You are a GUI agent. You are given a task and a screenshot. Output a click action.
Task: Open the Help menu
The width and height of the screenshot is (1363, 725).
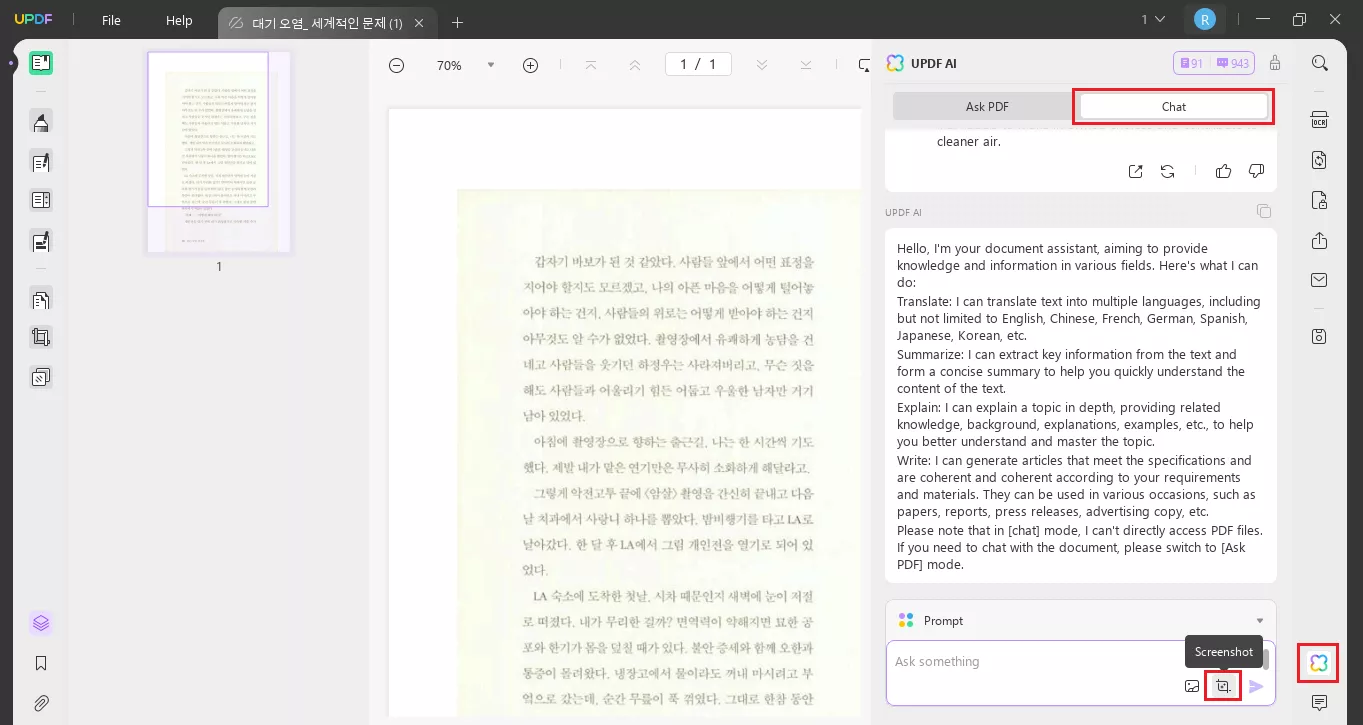[x=179, y=20]
